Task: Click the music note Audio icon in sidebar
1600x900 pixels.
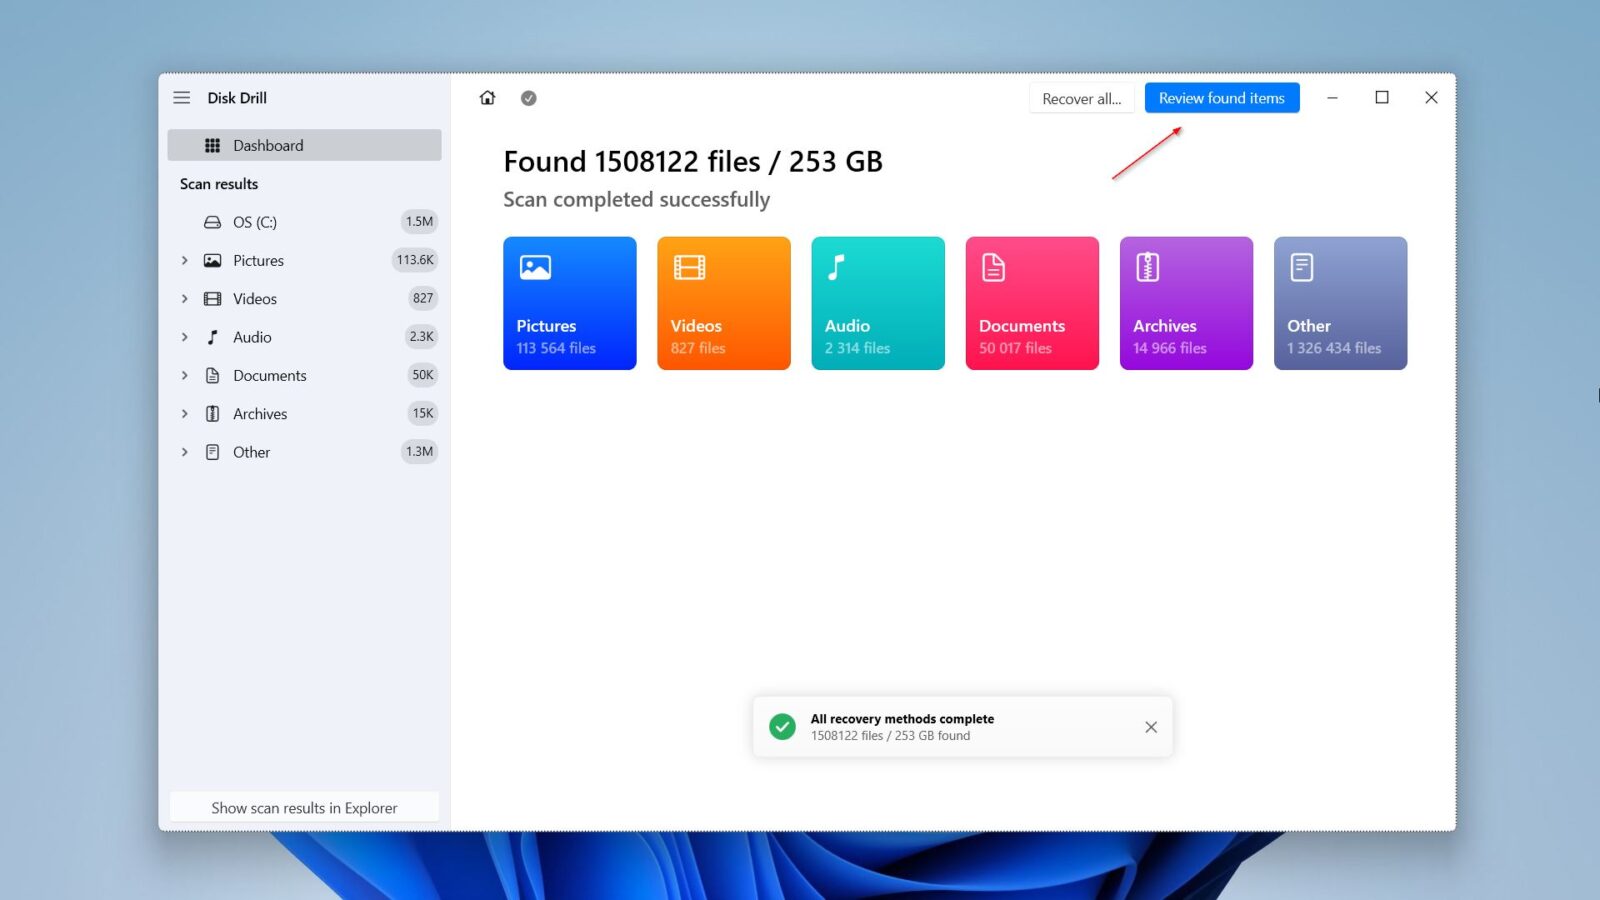Action: click(212, 337)
